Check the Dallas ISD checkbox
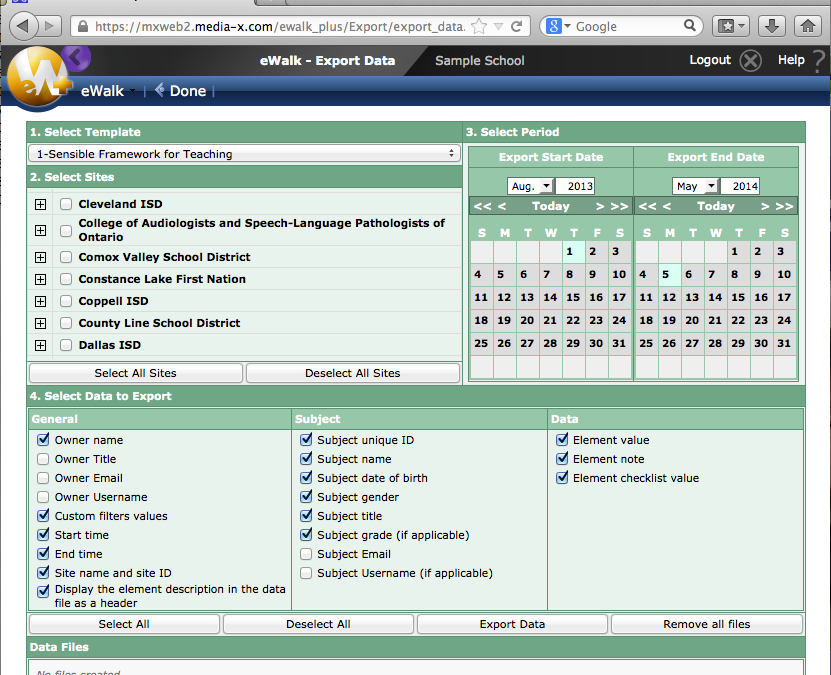The width and height of the screenshot is (831, 675). coord(66,345)
